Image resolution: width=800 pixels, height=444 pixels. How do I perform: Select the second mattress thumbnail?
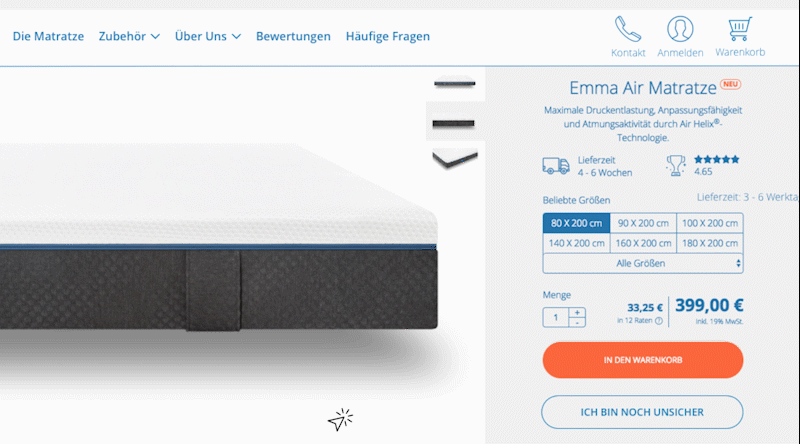point(454,122)
